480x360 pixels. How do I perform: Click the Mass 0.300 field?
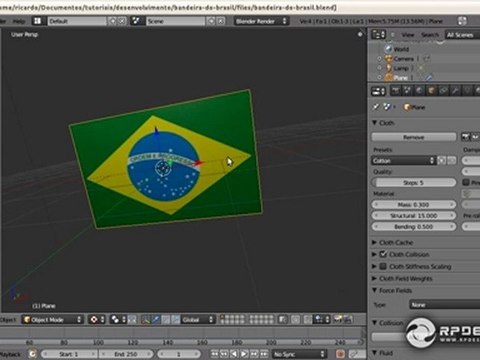point(414,204)
